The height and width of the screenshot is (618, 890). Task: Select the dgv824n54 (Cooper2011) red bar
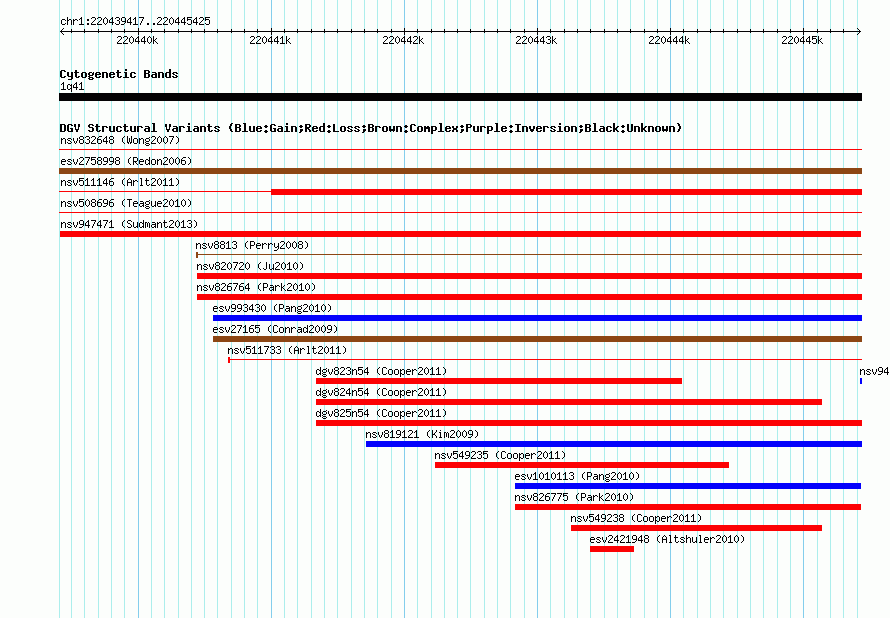(569, 402)
